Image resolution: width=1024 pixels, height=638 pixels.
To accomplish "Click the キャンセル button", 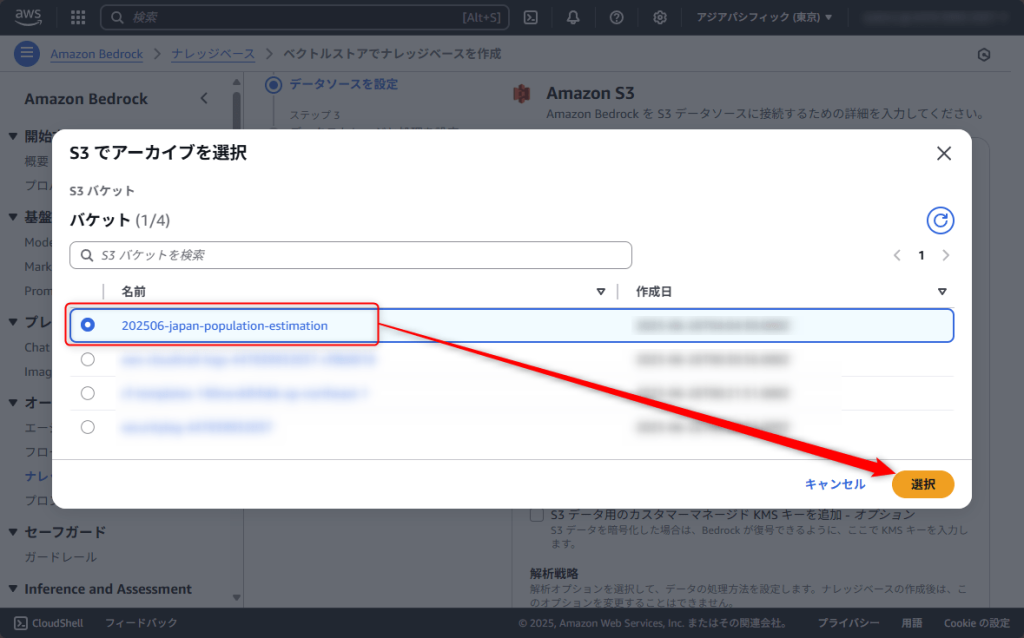I will [835, 485].
